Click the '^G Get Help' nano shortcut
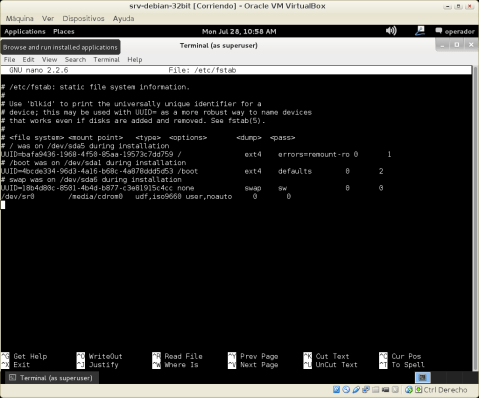This screenshot has width=479, height=398. pyautogui.click(x=24, y=356)
